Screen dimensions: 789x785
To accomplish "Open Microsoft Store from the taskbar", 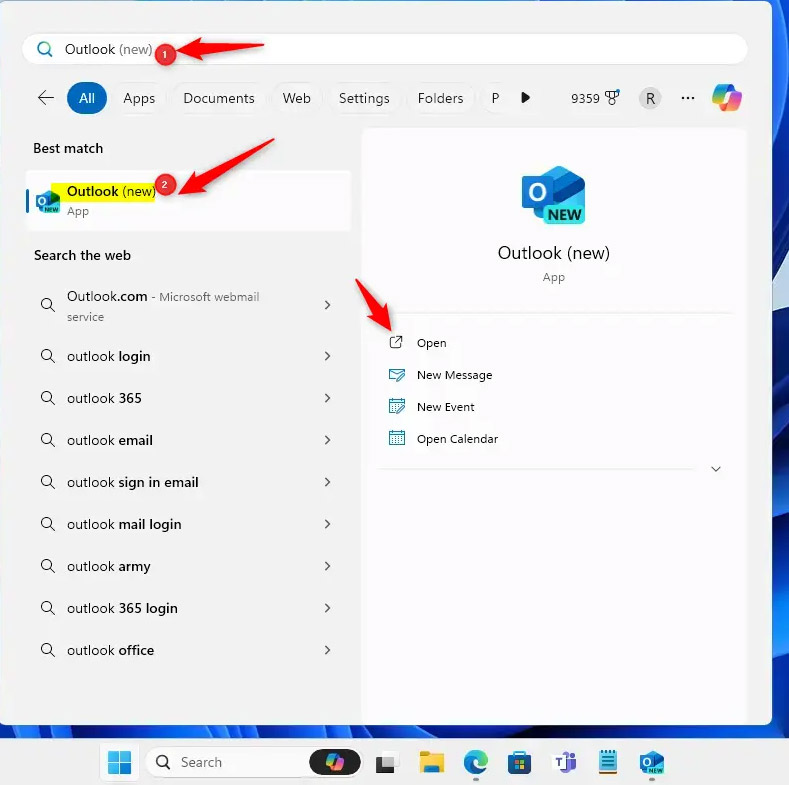I will (519, 762).
